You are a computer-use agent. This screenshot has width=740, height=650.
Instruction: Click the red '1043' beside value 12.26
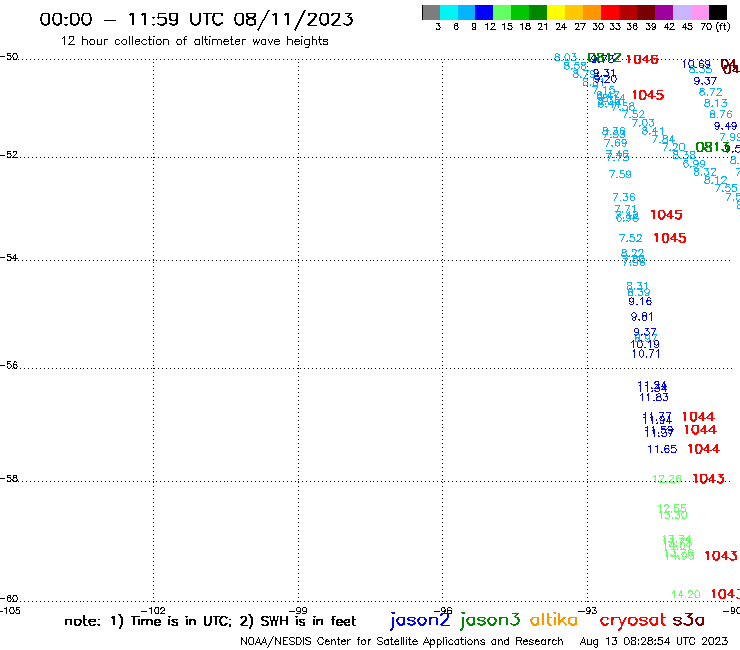coord(708,479)
